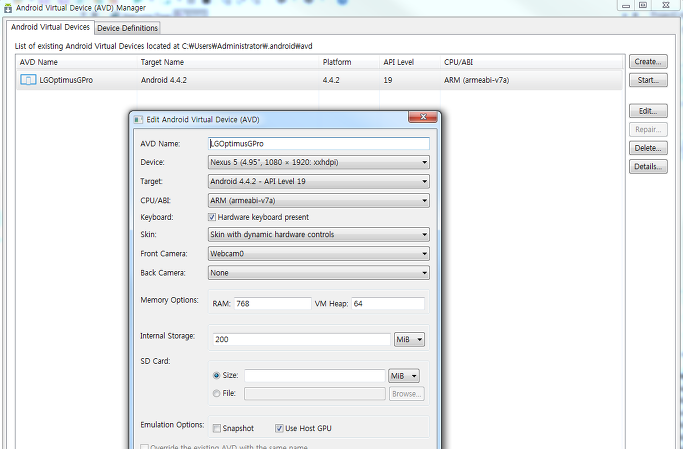The width and height of the screenshot is (683, 449).
Task: Click the Details... button
Action: pos(648,166)
